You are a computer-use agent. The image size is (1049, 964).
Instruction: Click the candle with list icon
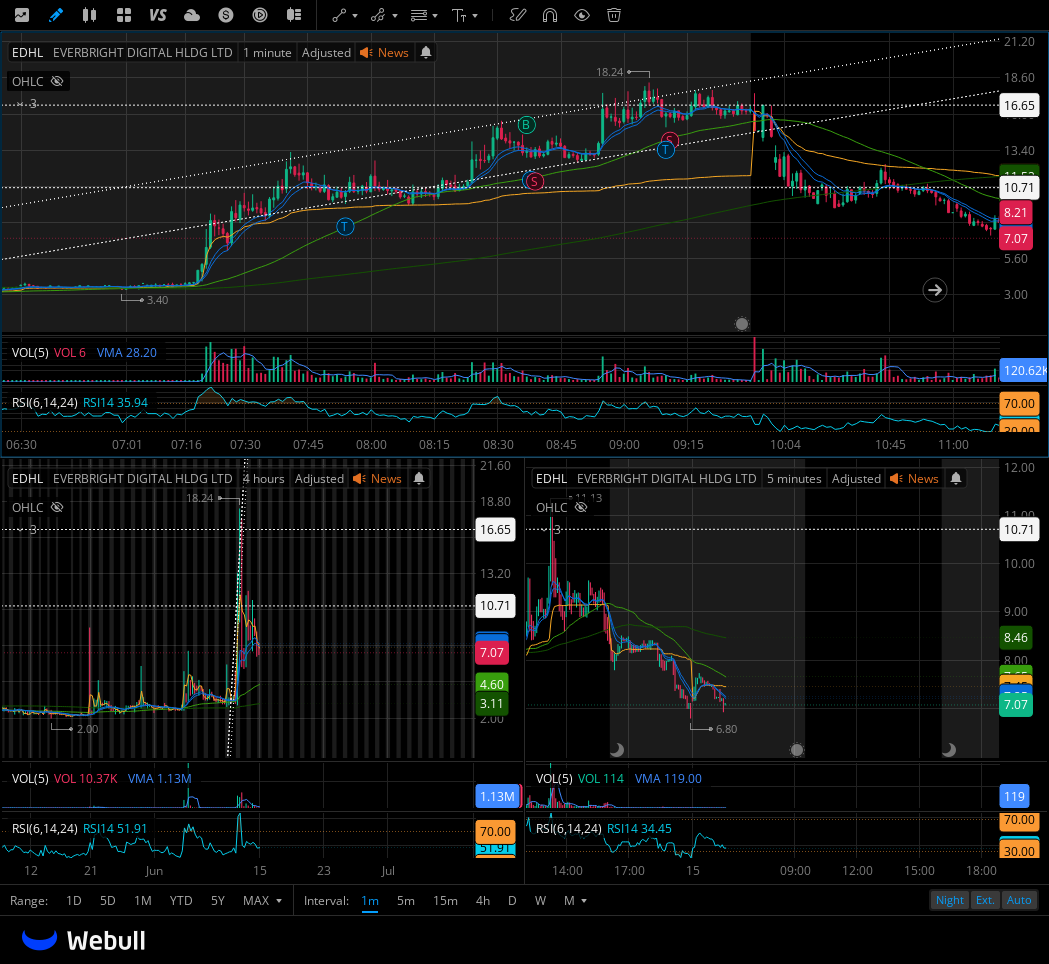pyautogui.click(x=294, y=15)
